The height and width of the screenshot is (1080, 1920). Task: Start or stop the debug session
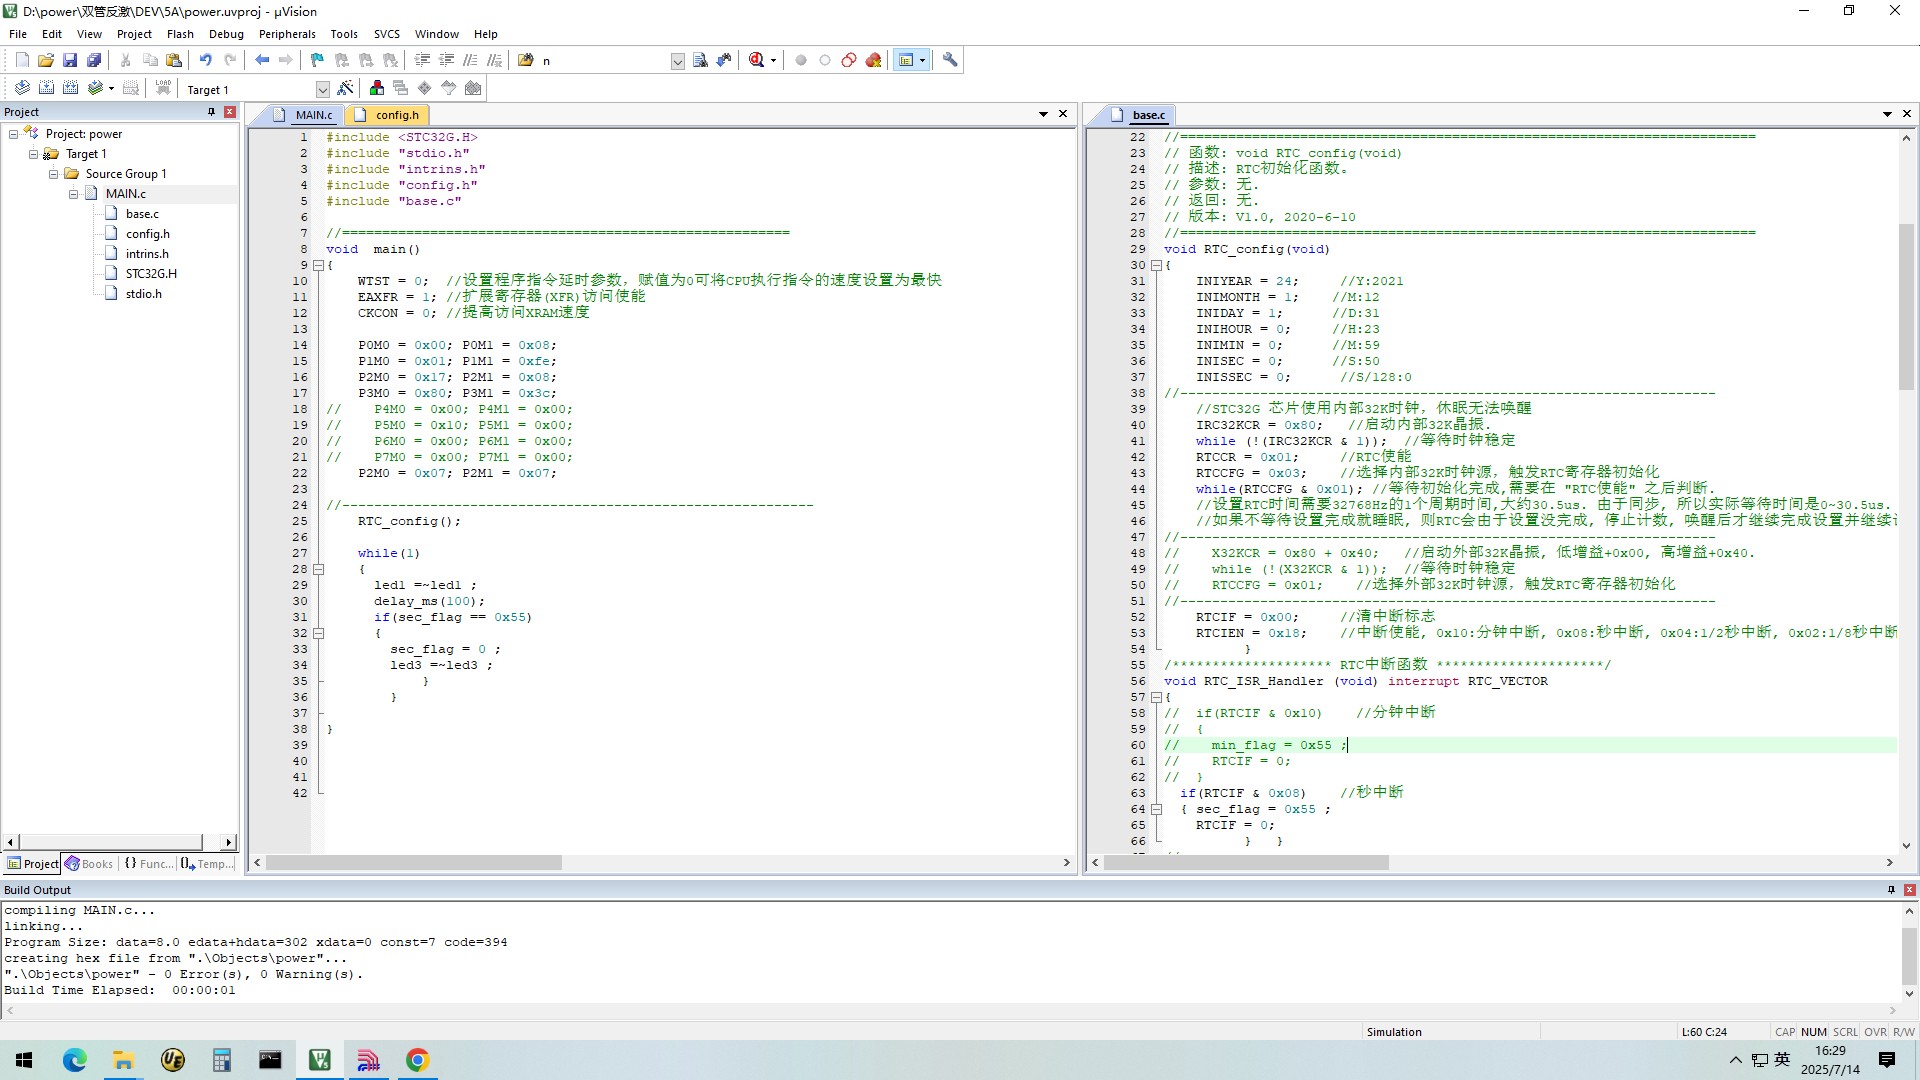click(757, 60)
